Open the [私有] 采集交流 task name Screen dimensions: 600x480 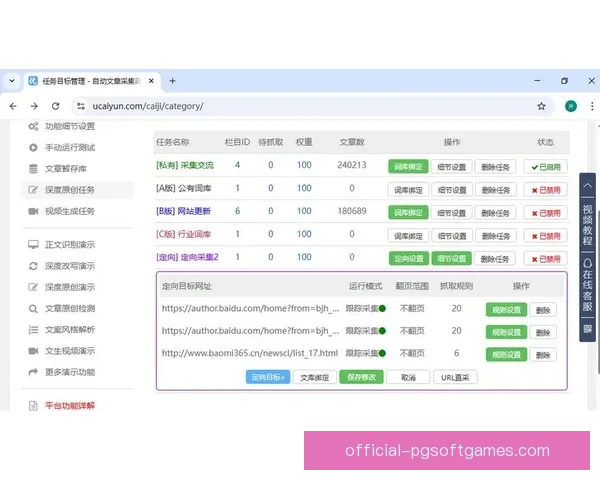pyautogui.click(x=185, y=165)
